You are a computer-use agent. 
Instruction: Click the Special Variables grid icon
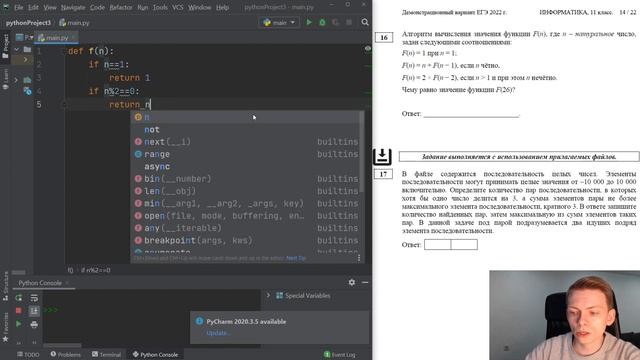280,296
